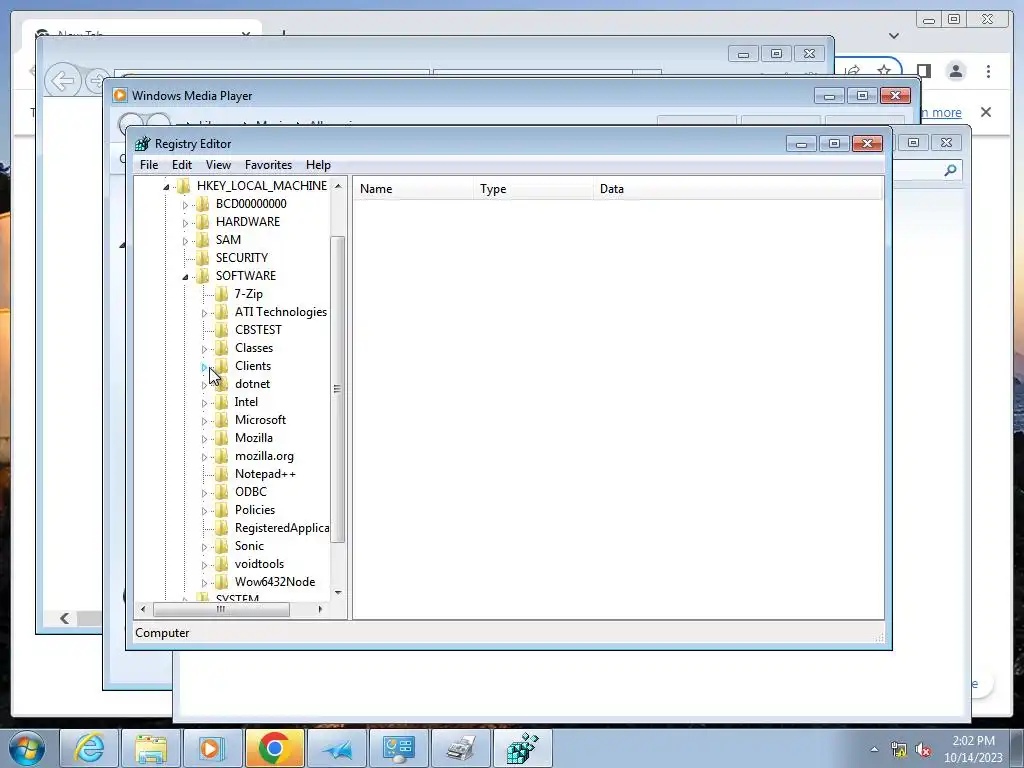Viewport: 1024px width, 768px height.
Task: Open the Help menu in Registry Editor
Action: click(318, 165)
